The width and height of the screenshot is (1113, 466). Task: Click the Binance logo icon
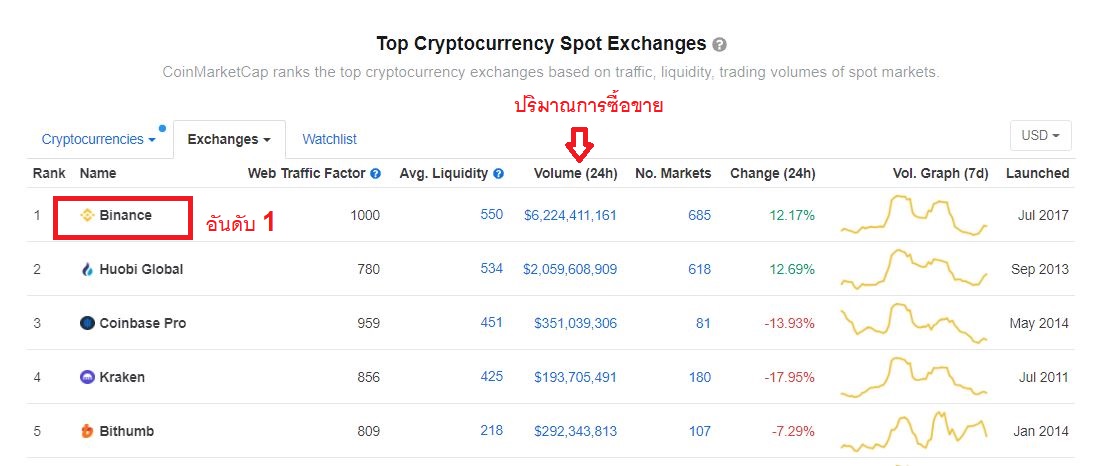(x=87, y=215)
